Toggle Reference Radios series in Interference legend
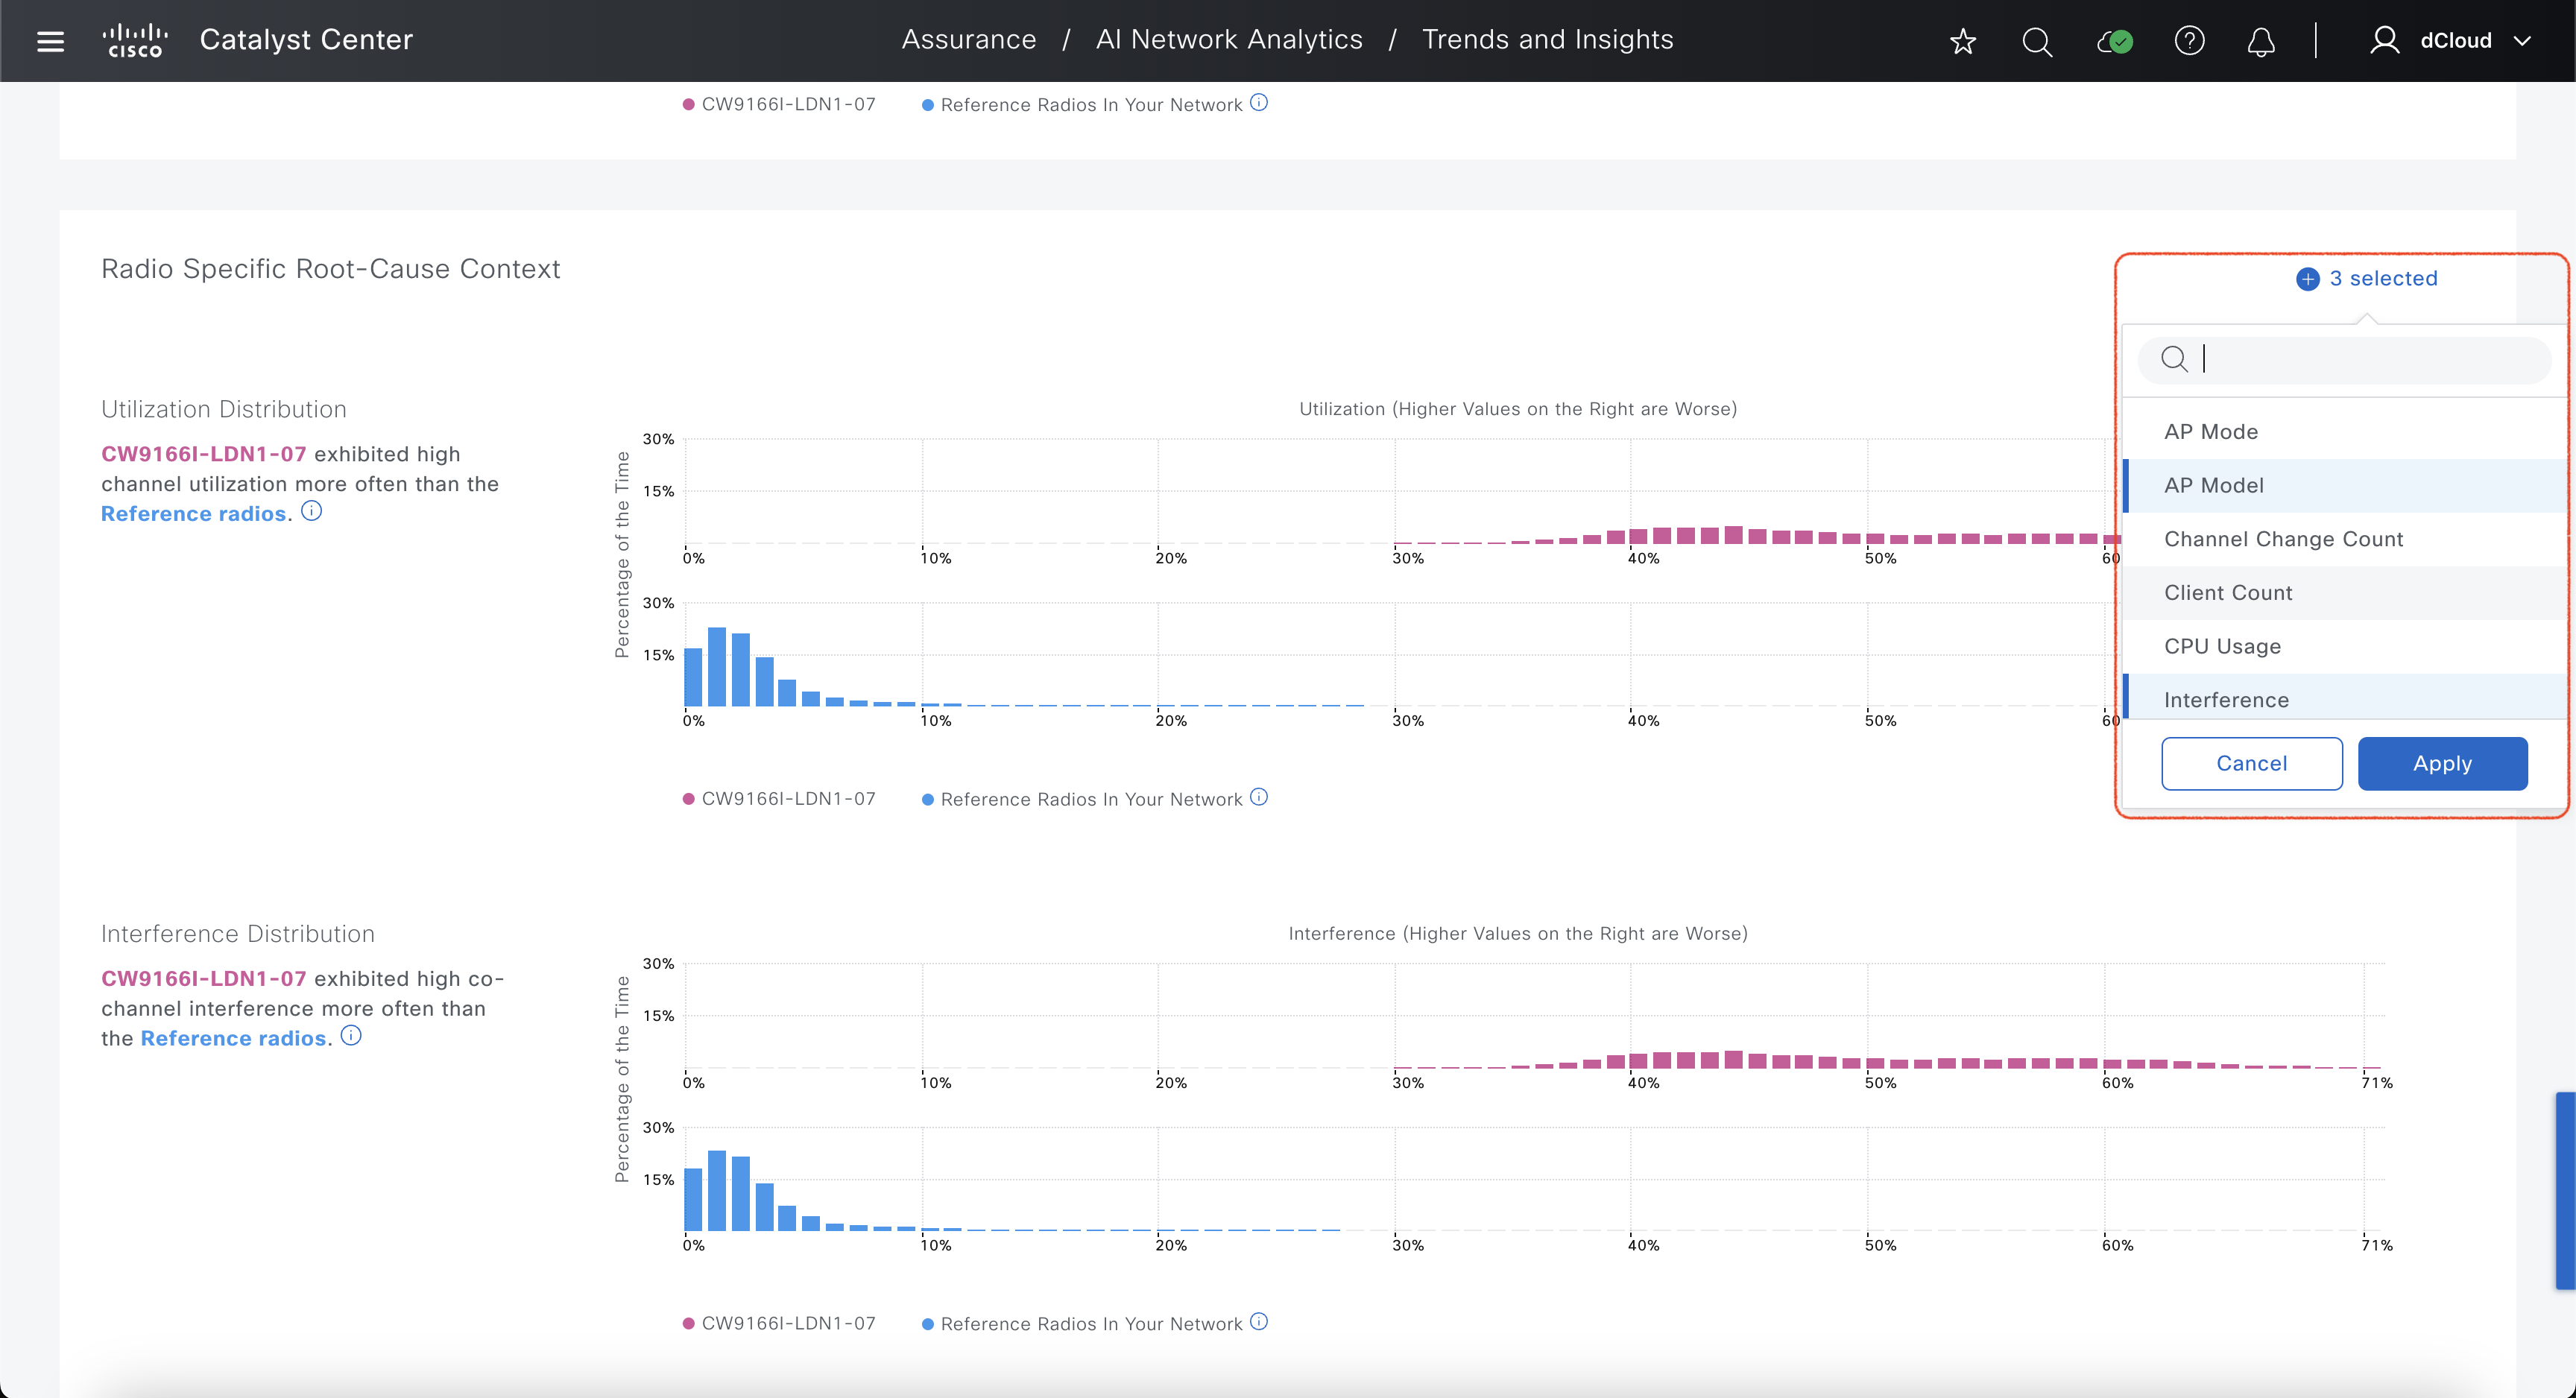This screenshot has height=1398, width=2576. click(1082, 1323)
